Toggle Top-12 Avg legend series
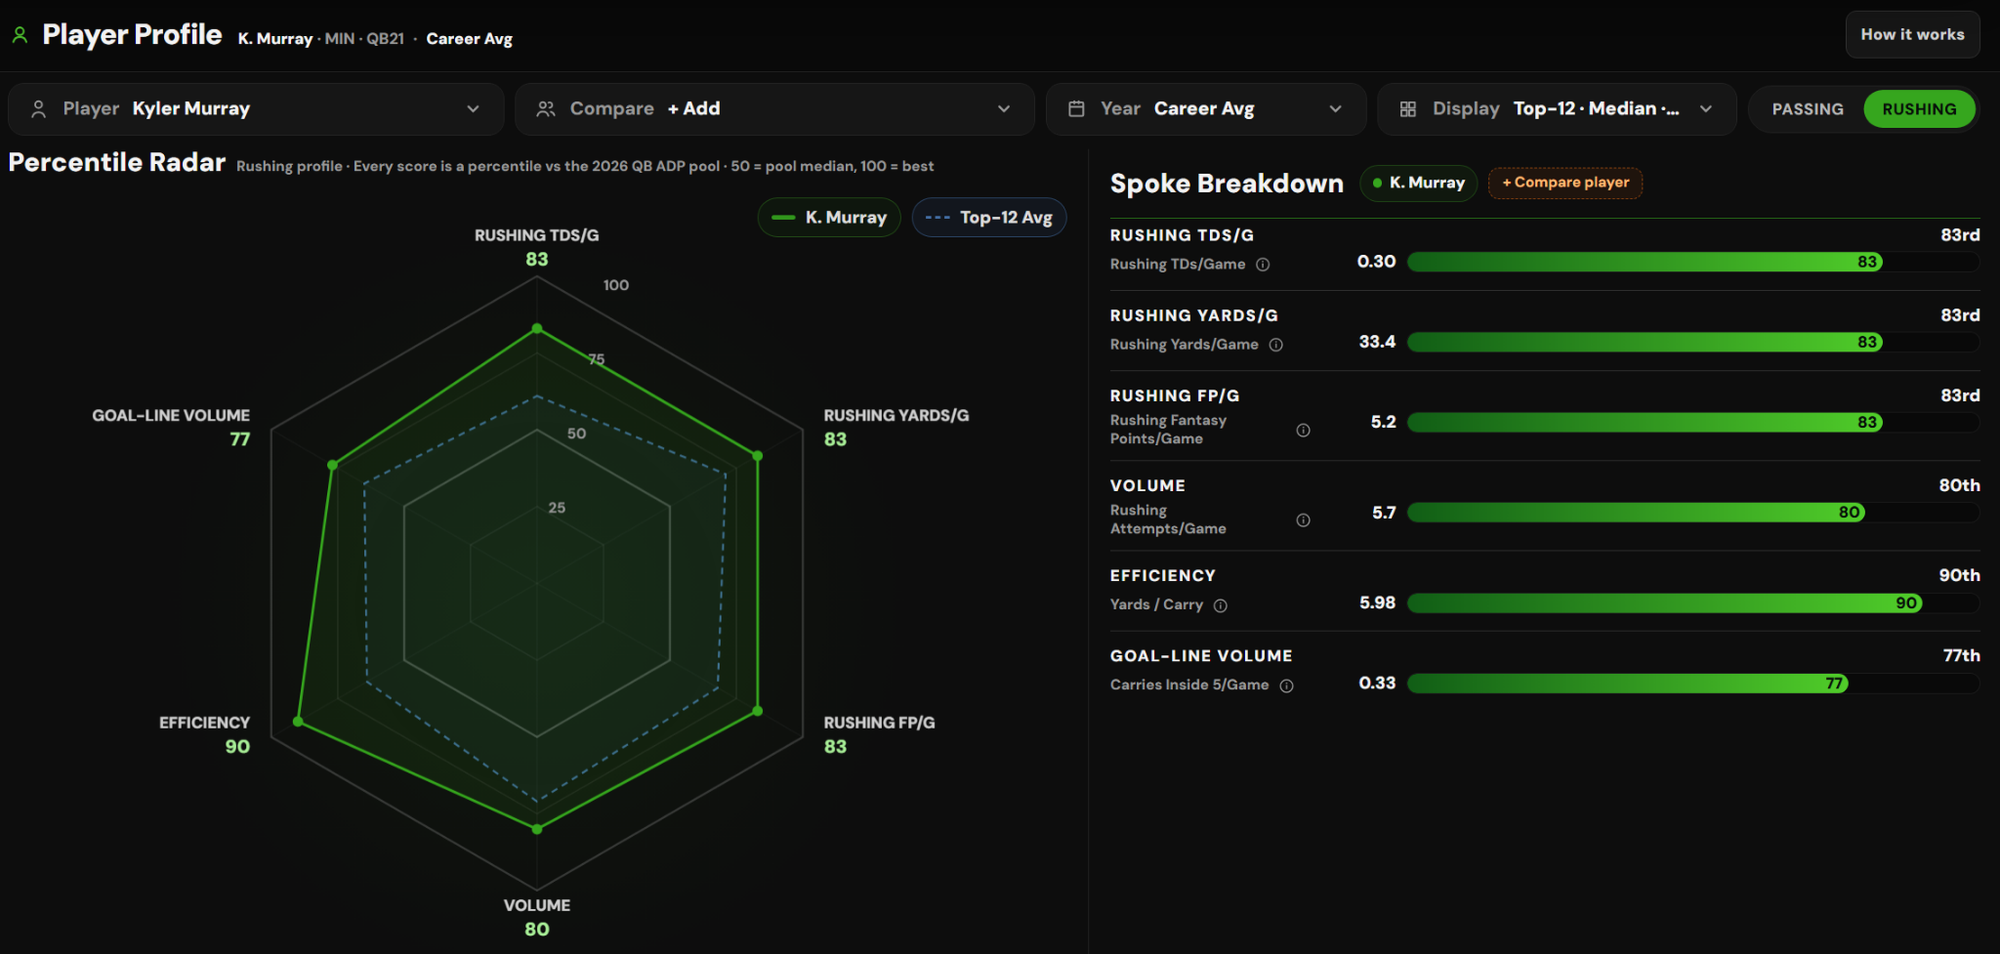This screenshot has width=2000, height=954. [x=989, y=217]
